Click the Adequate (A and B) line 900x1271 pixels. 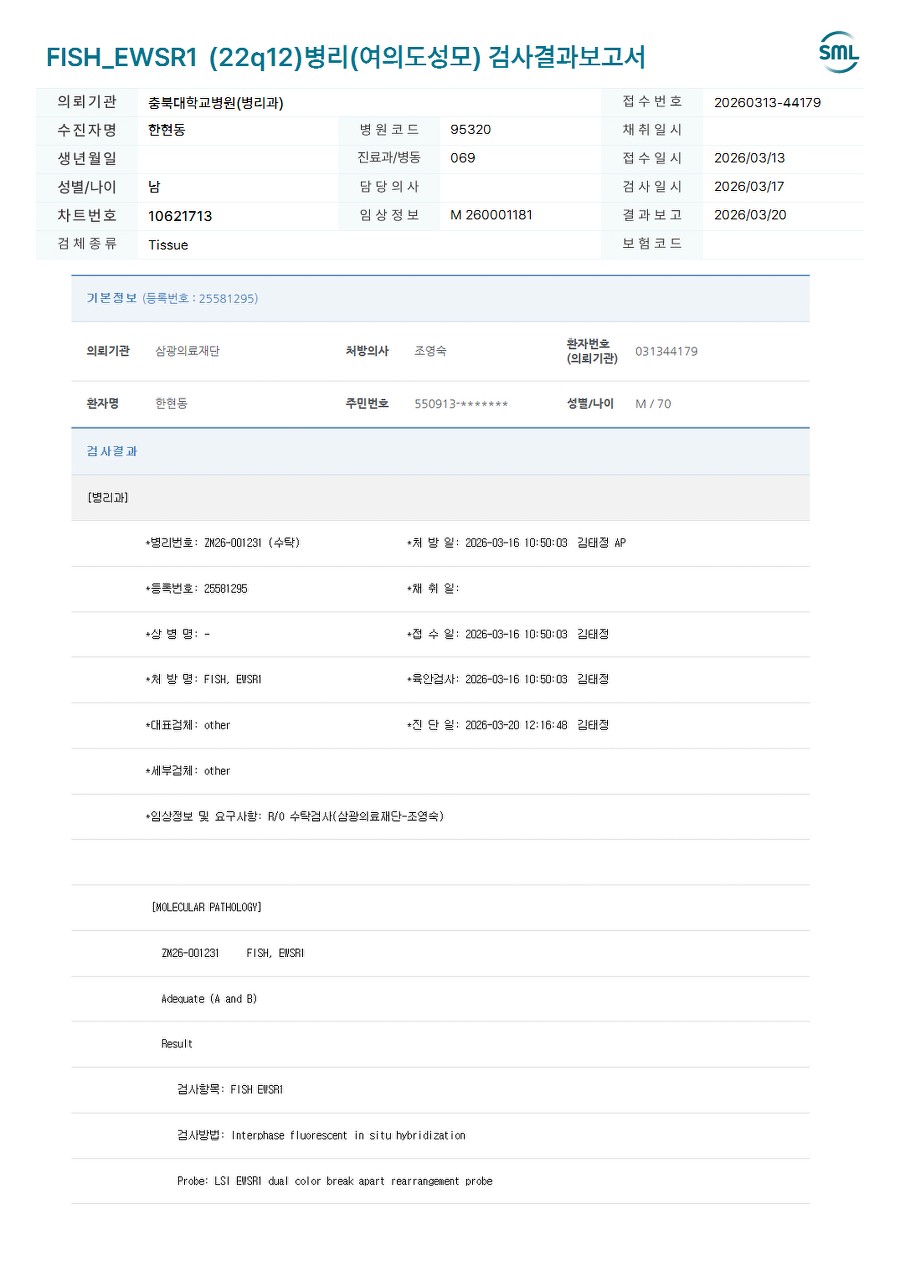coord(209,999)
